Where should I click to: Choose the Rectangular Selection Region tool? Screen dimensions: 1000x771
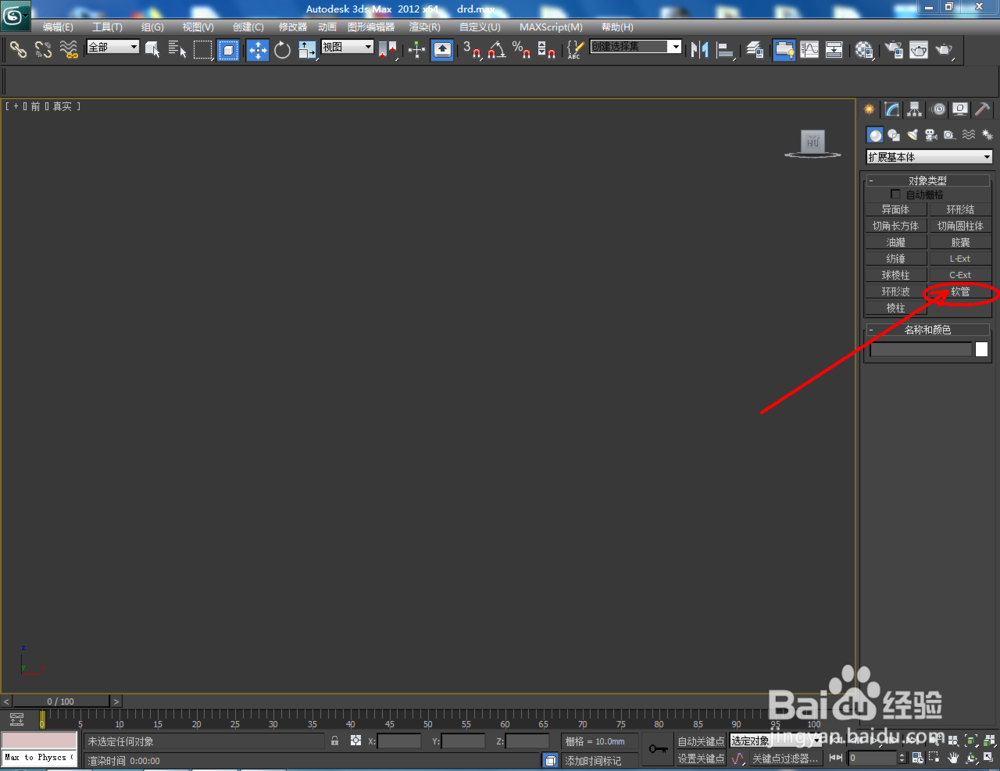[203, 50]
